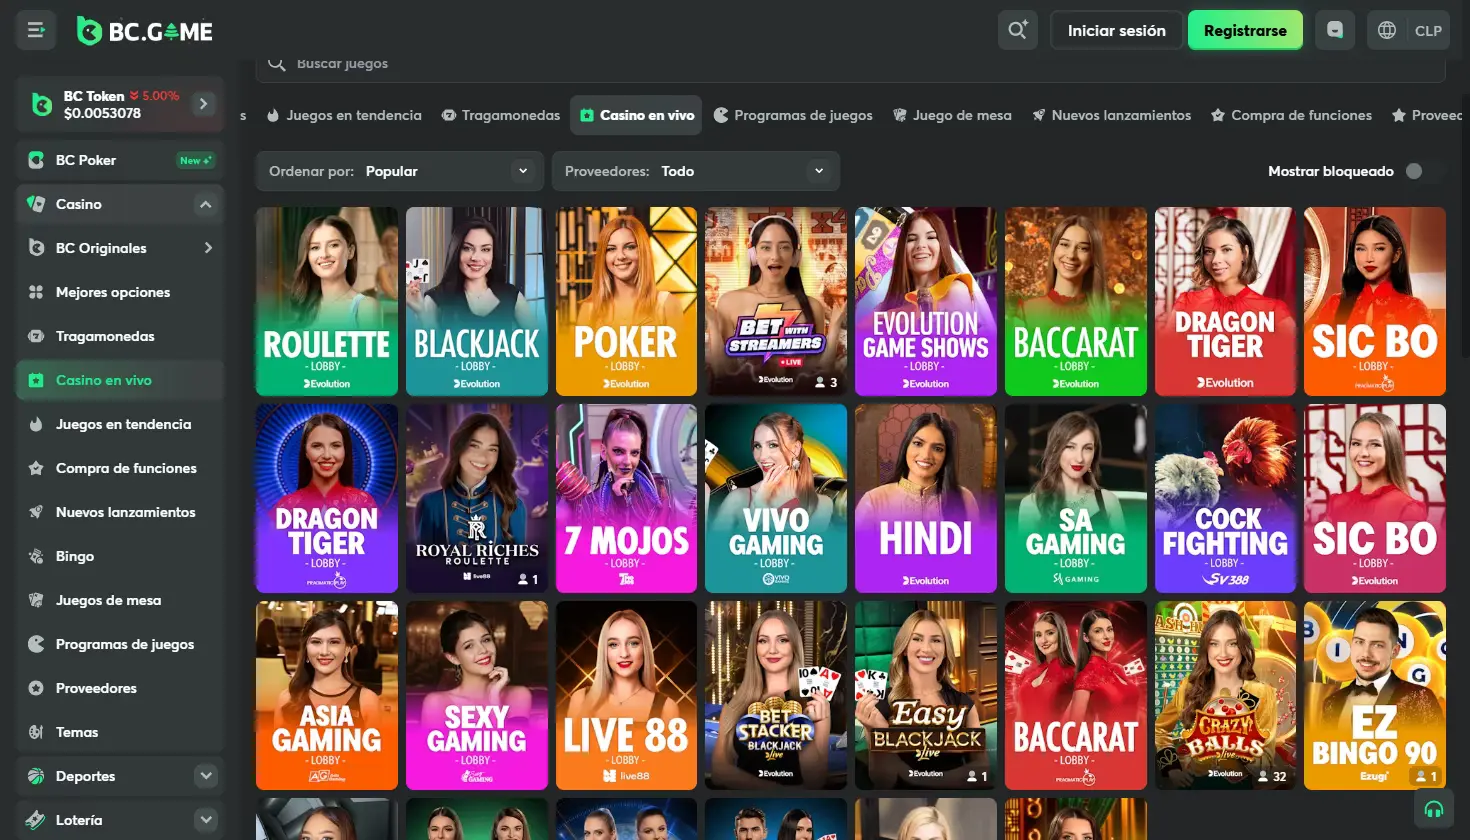Open the Proveedores Todo dropdown
This screenshot has width=1470, height=840.
(695, 171)
